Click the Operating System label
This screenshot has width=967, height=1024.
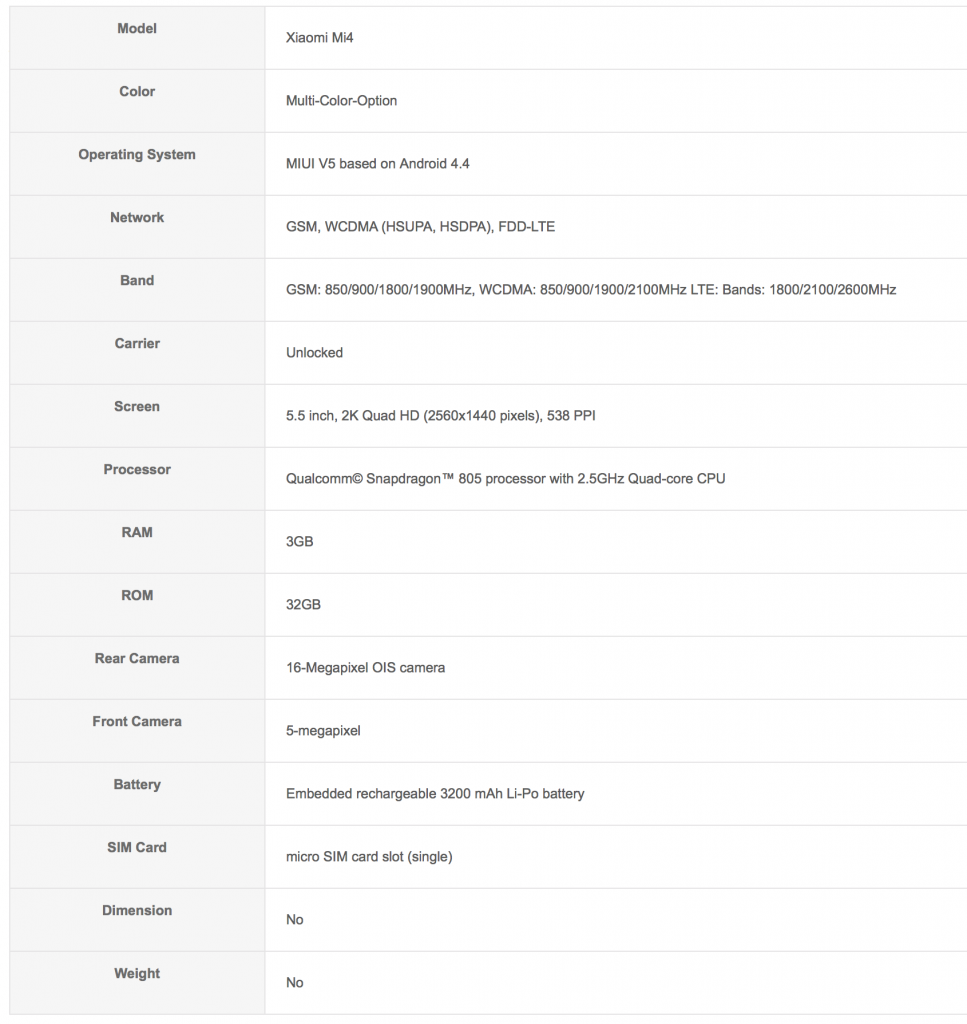click(137, 155)
